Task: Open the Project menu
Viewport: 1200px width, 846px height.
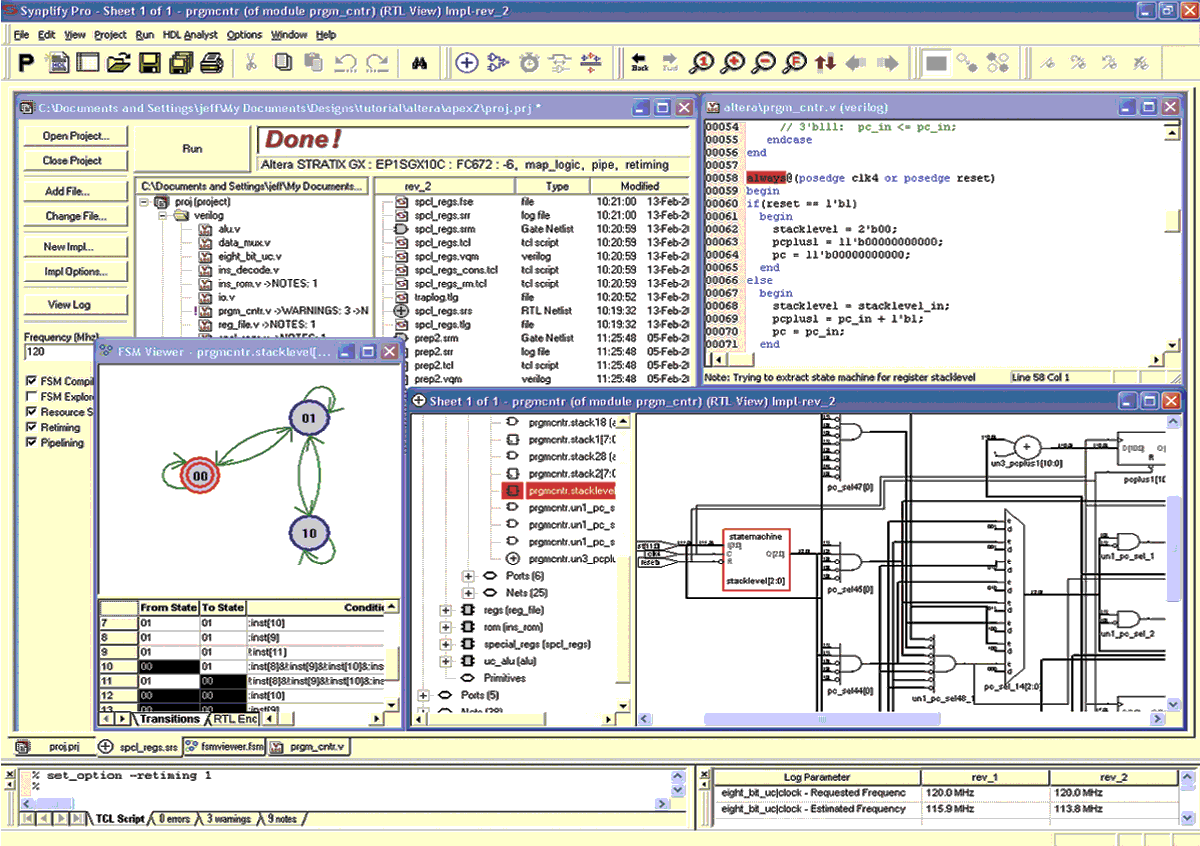Action: 110,35
